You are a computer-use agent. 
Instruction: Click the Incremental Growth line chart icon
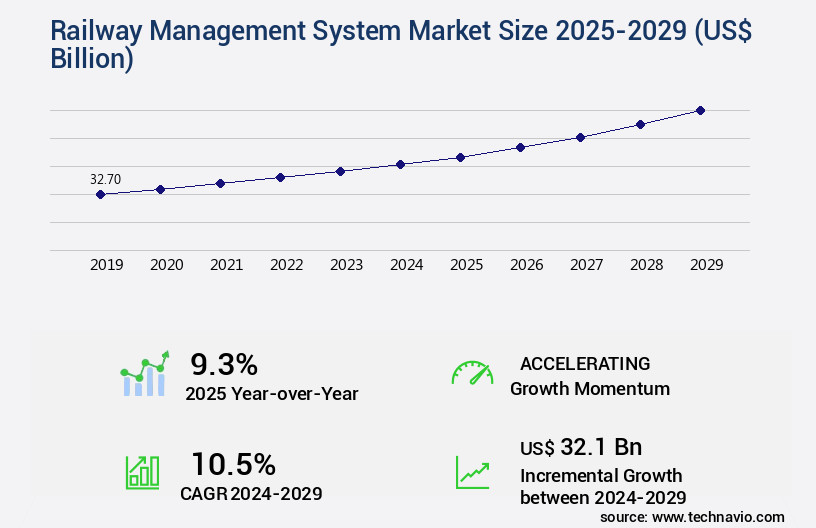(x=472, y=471)
